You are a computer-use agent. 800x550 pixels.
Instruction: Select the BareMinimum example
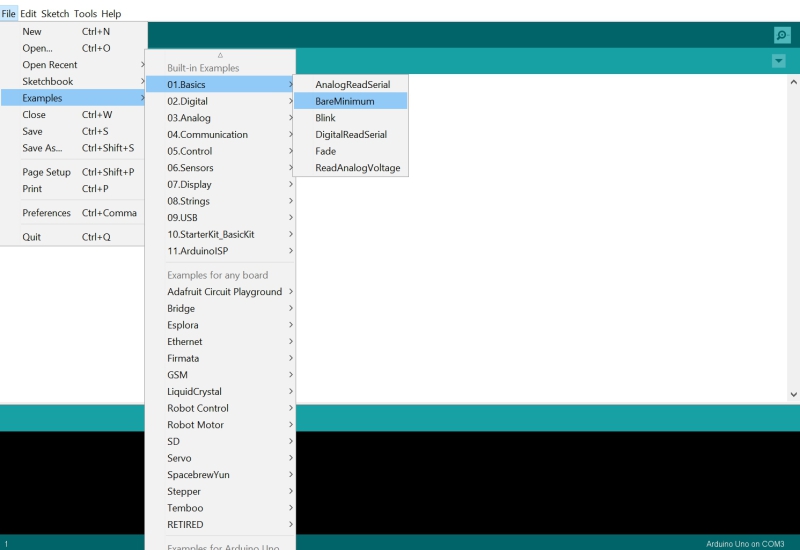pos(345,101)
